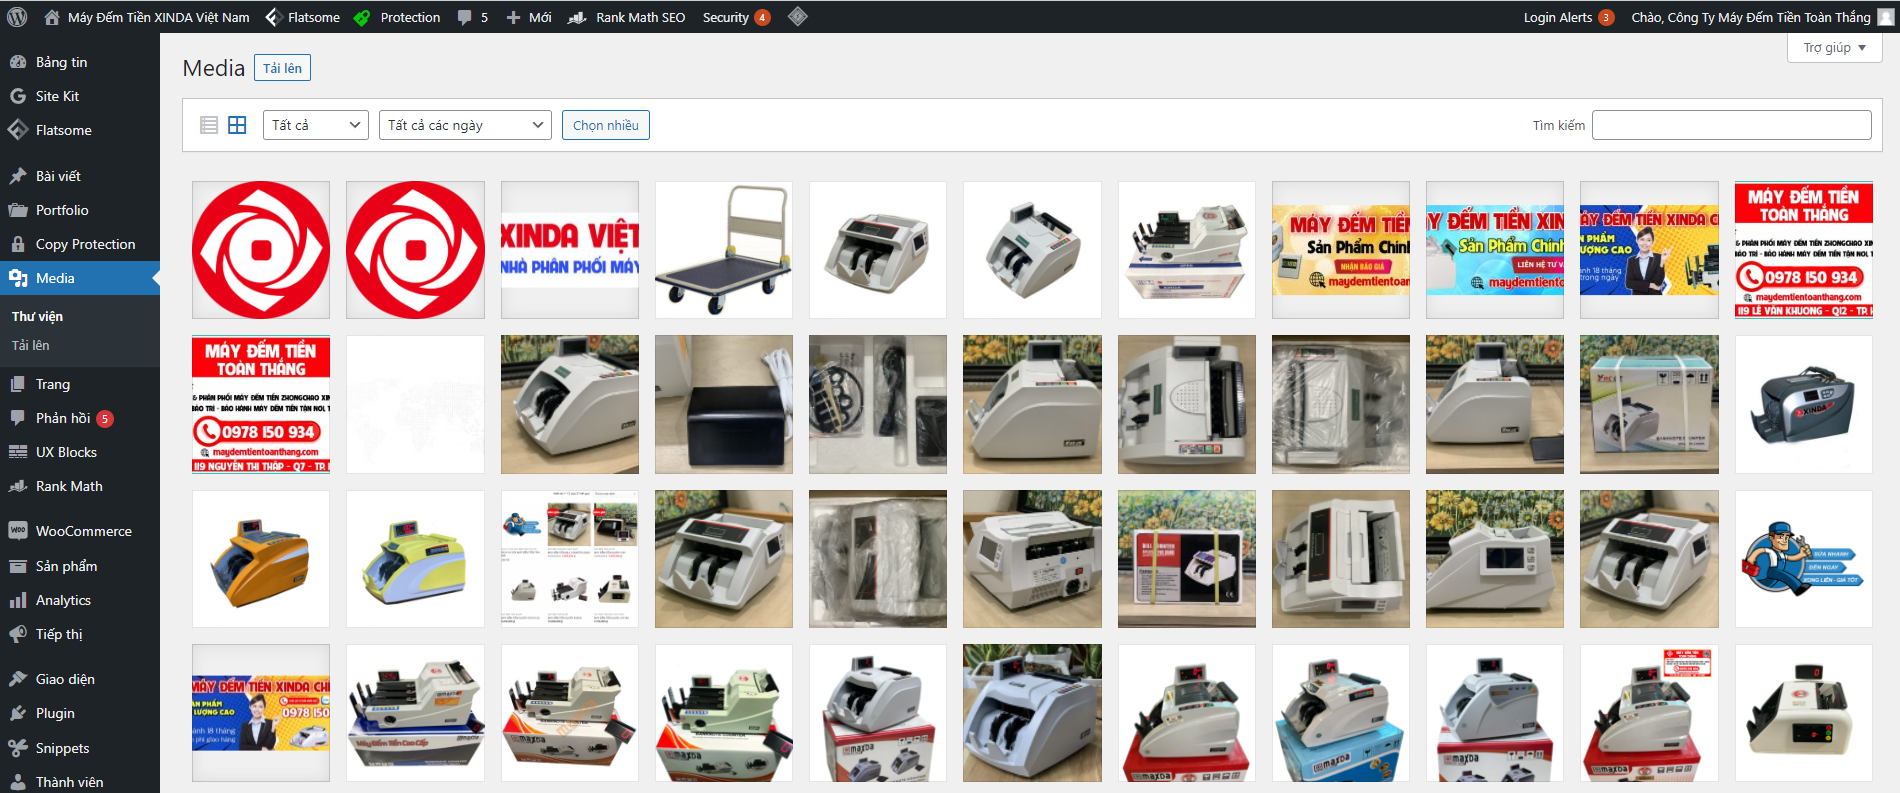Screen dimensions: 1900x793
Task: Open the Tất cả các ngày date dropdown
Action: (x=465, y=125)
